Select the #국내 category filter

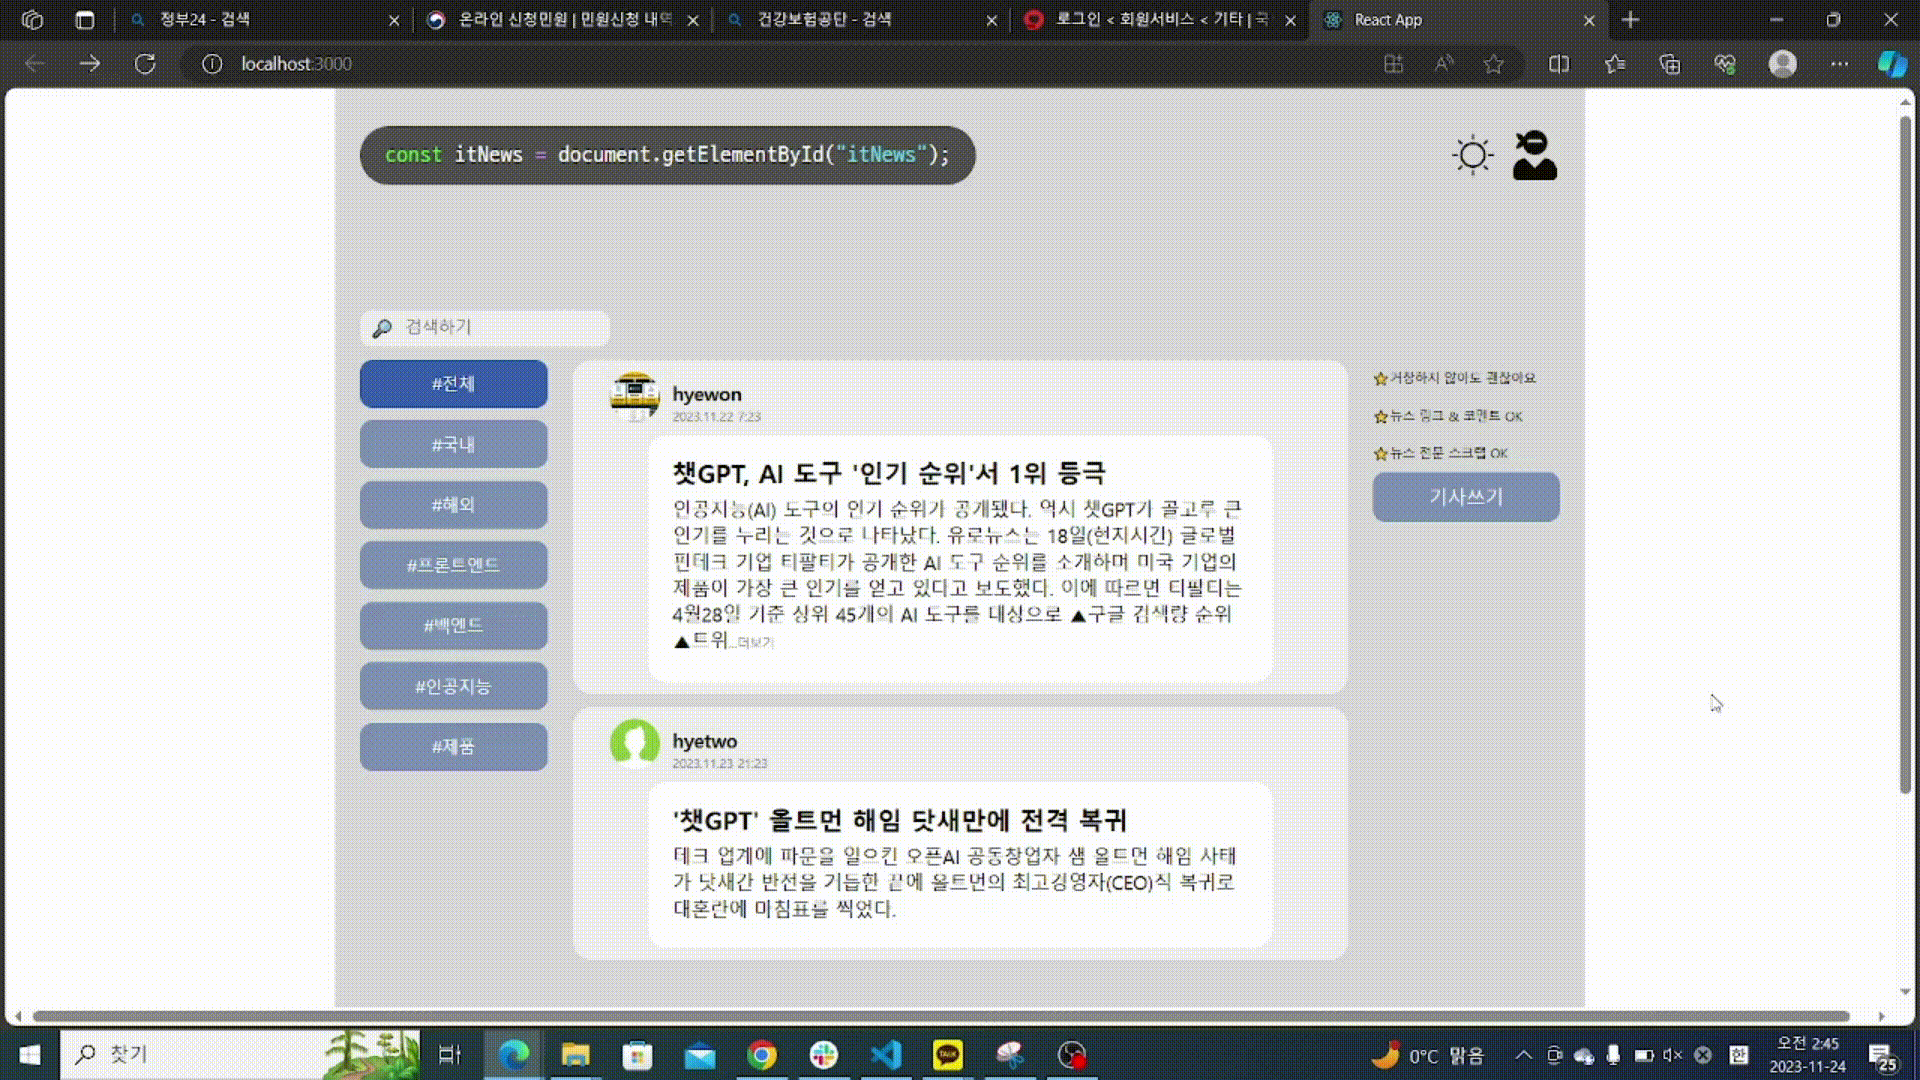click(x=453, y=445)
